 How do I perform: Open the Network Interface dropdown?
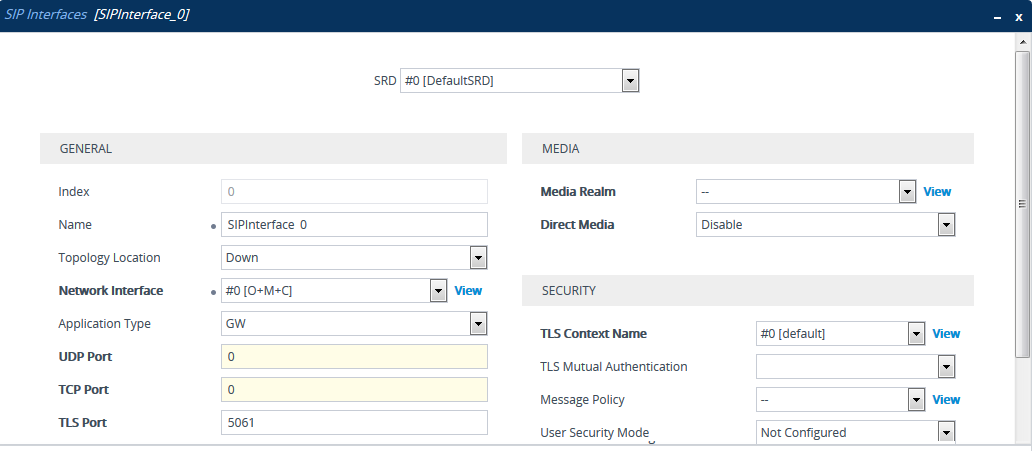[437, 291]
